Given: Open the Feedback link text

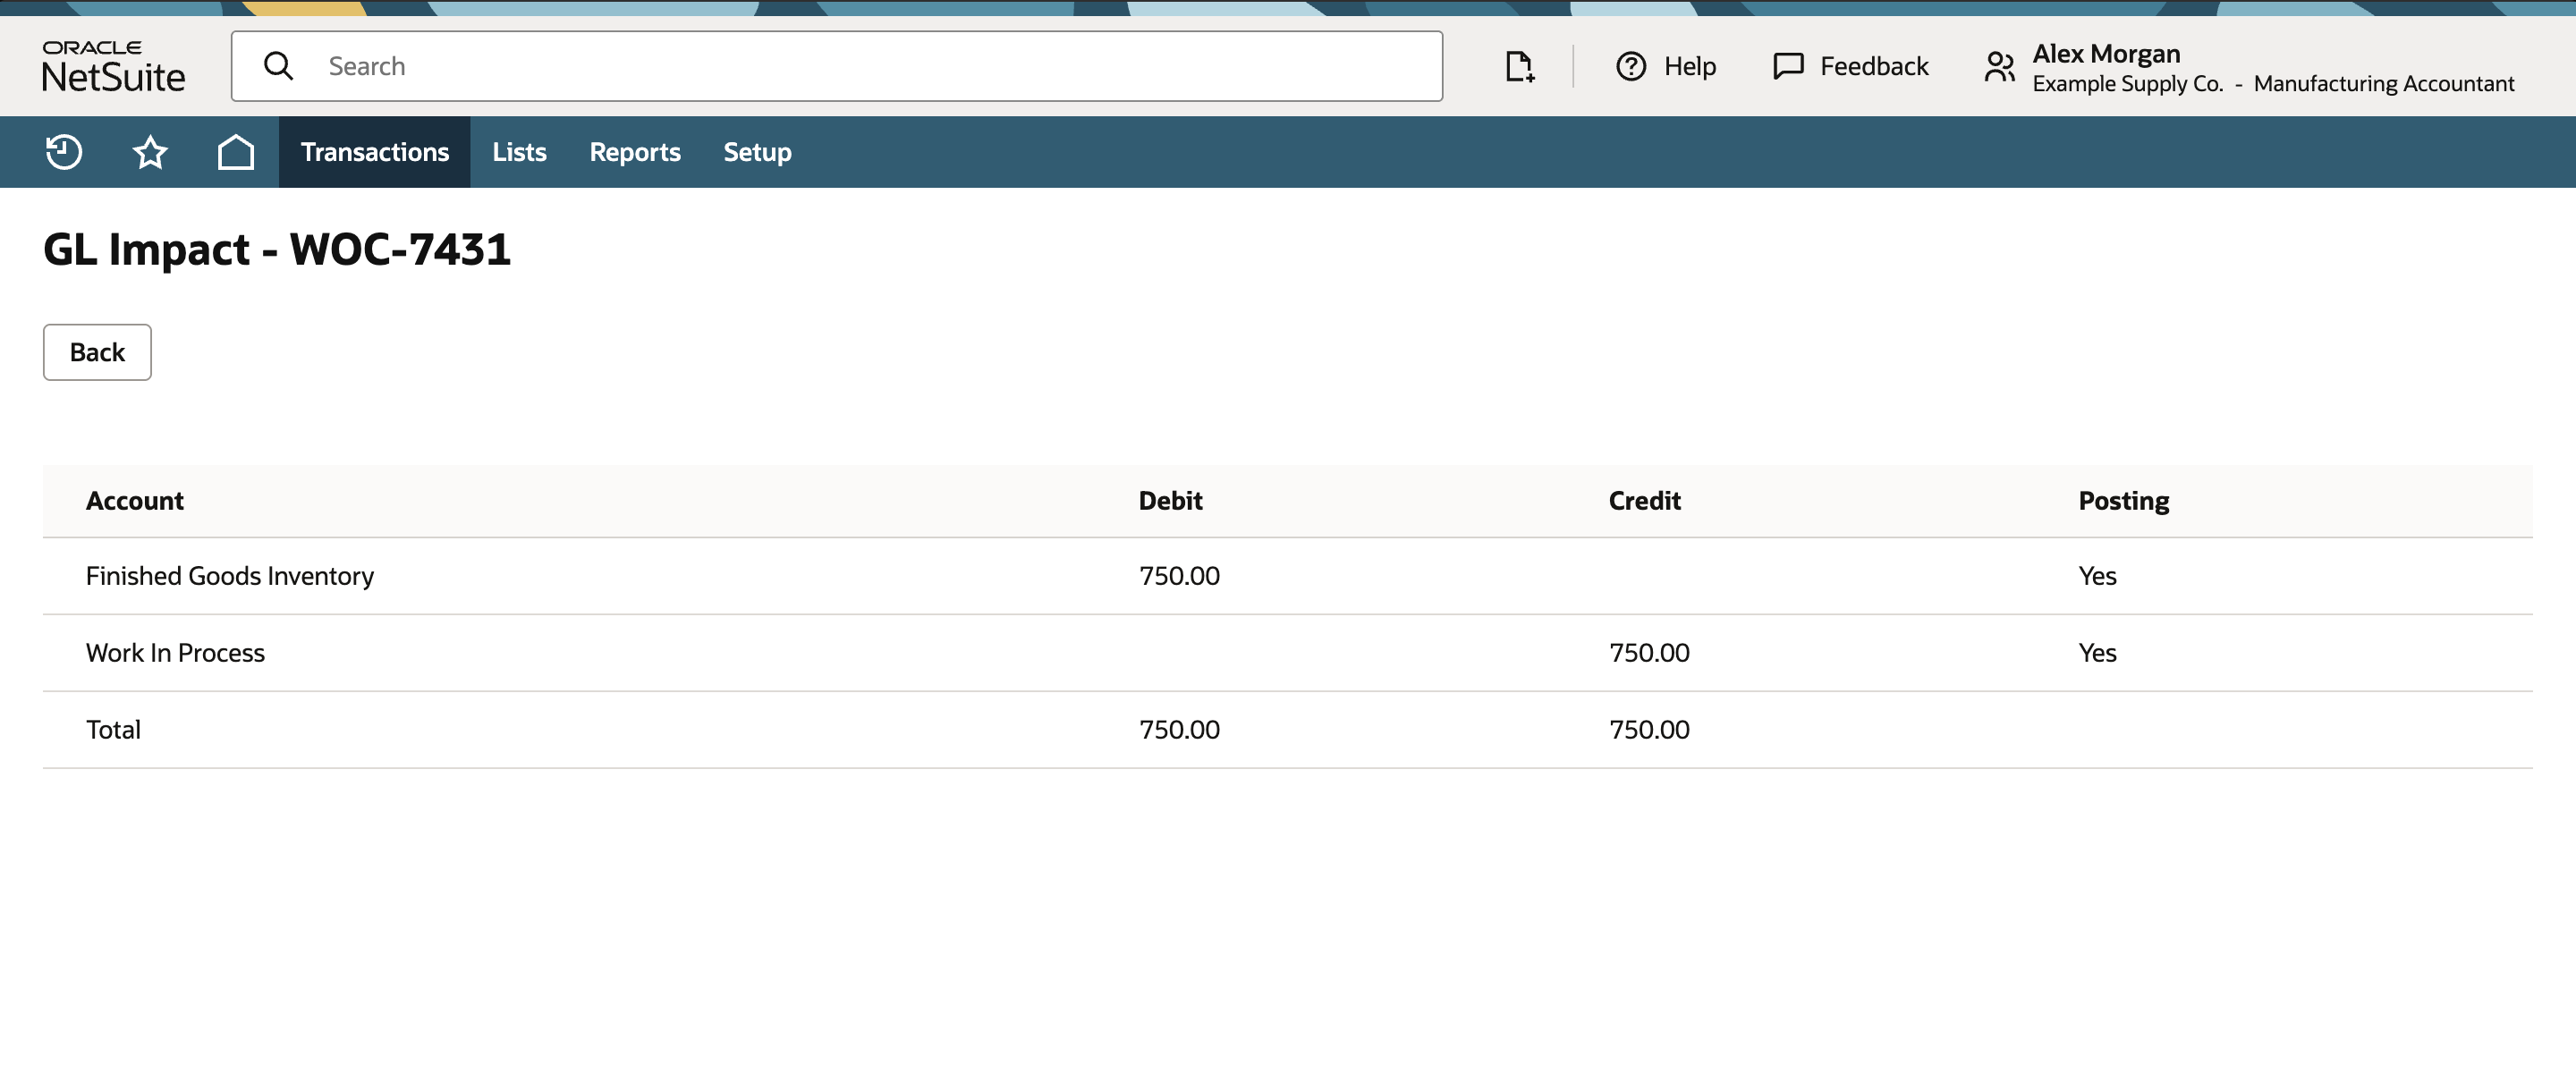Looking at the screenshot, I should coord(1874,66).
